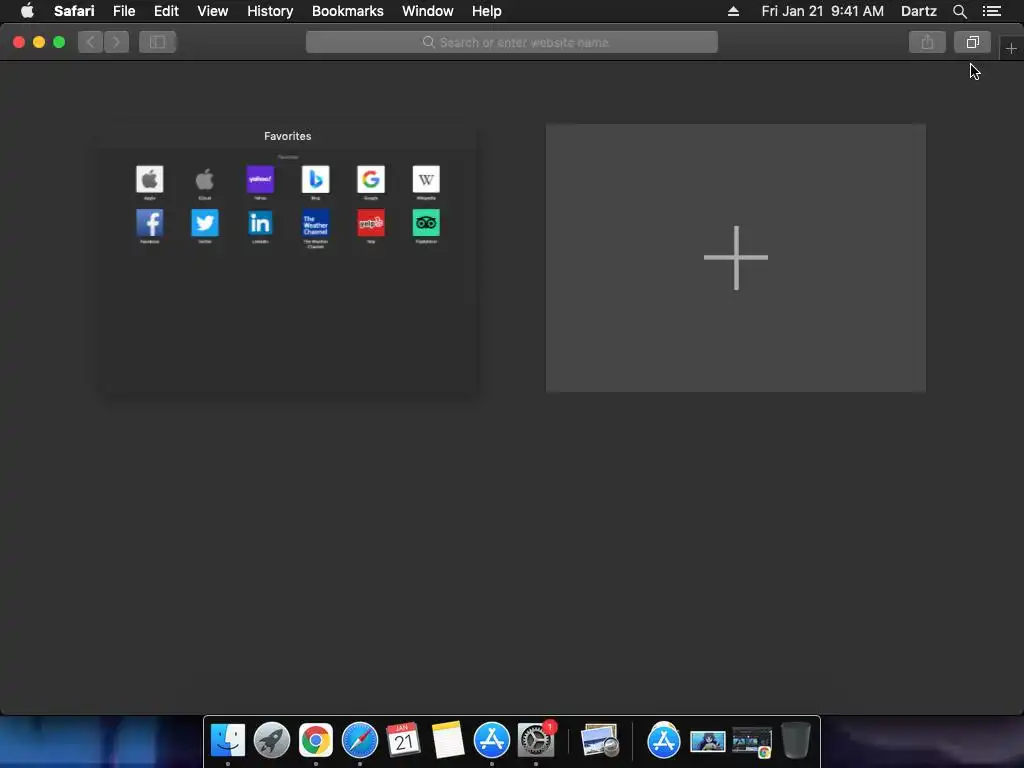Open Launchpad from the Dock
The width and height of the screenshot is (1024, 768).
coord(272,741)
